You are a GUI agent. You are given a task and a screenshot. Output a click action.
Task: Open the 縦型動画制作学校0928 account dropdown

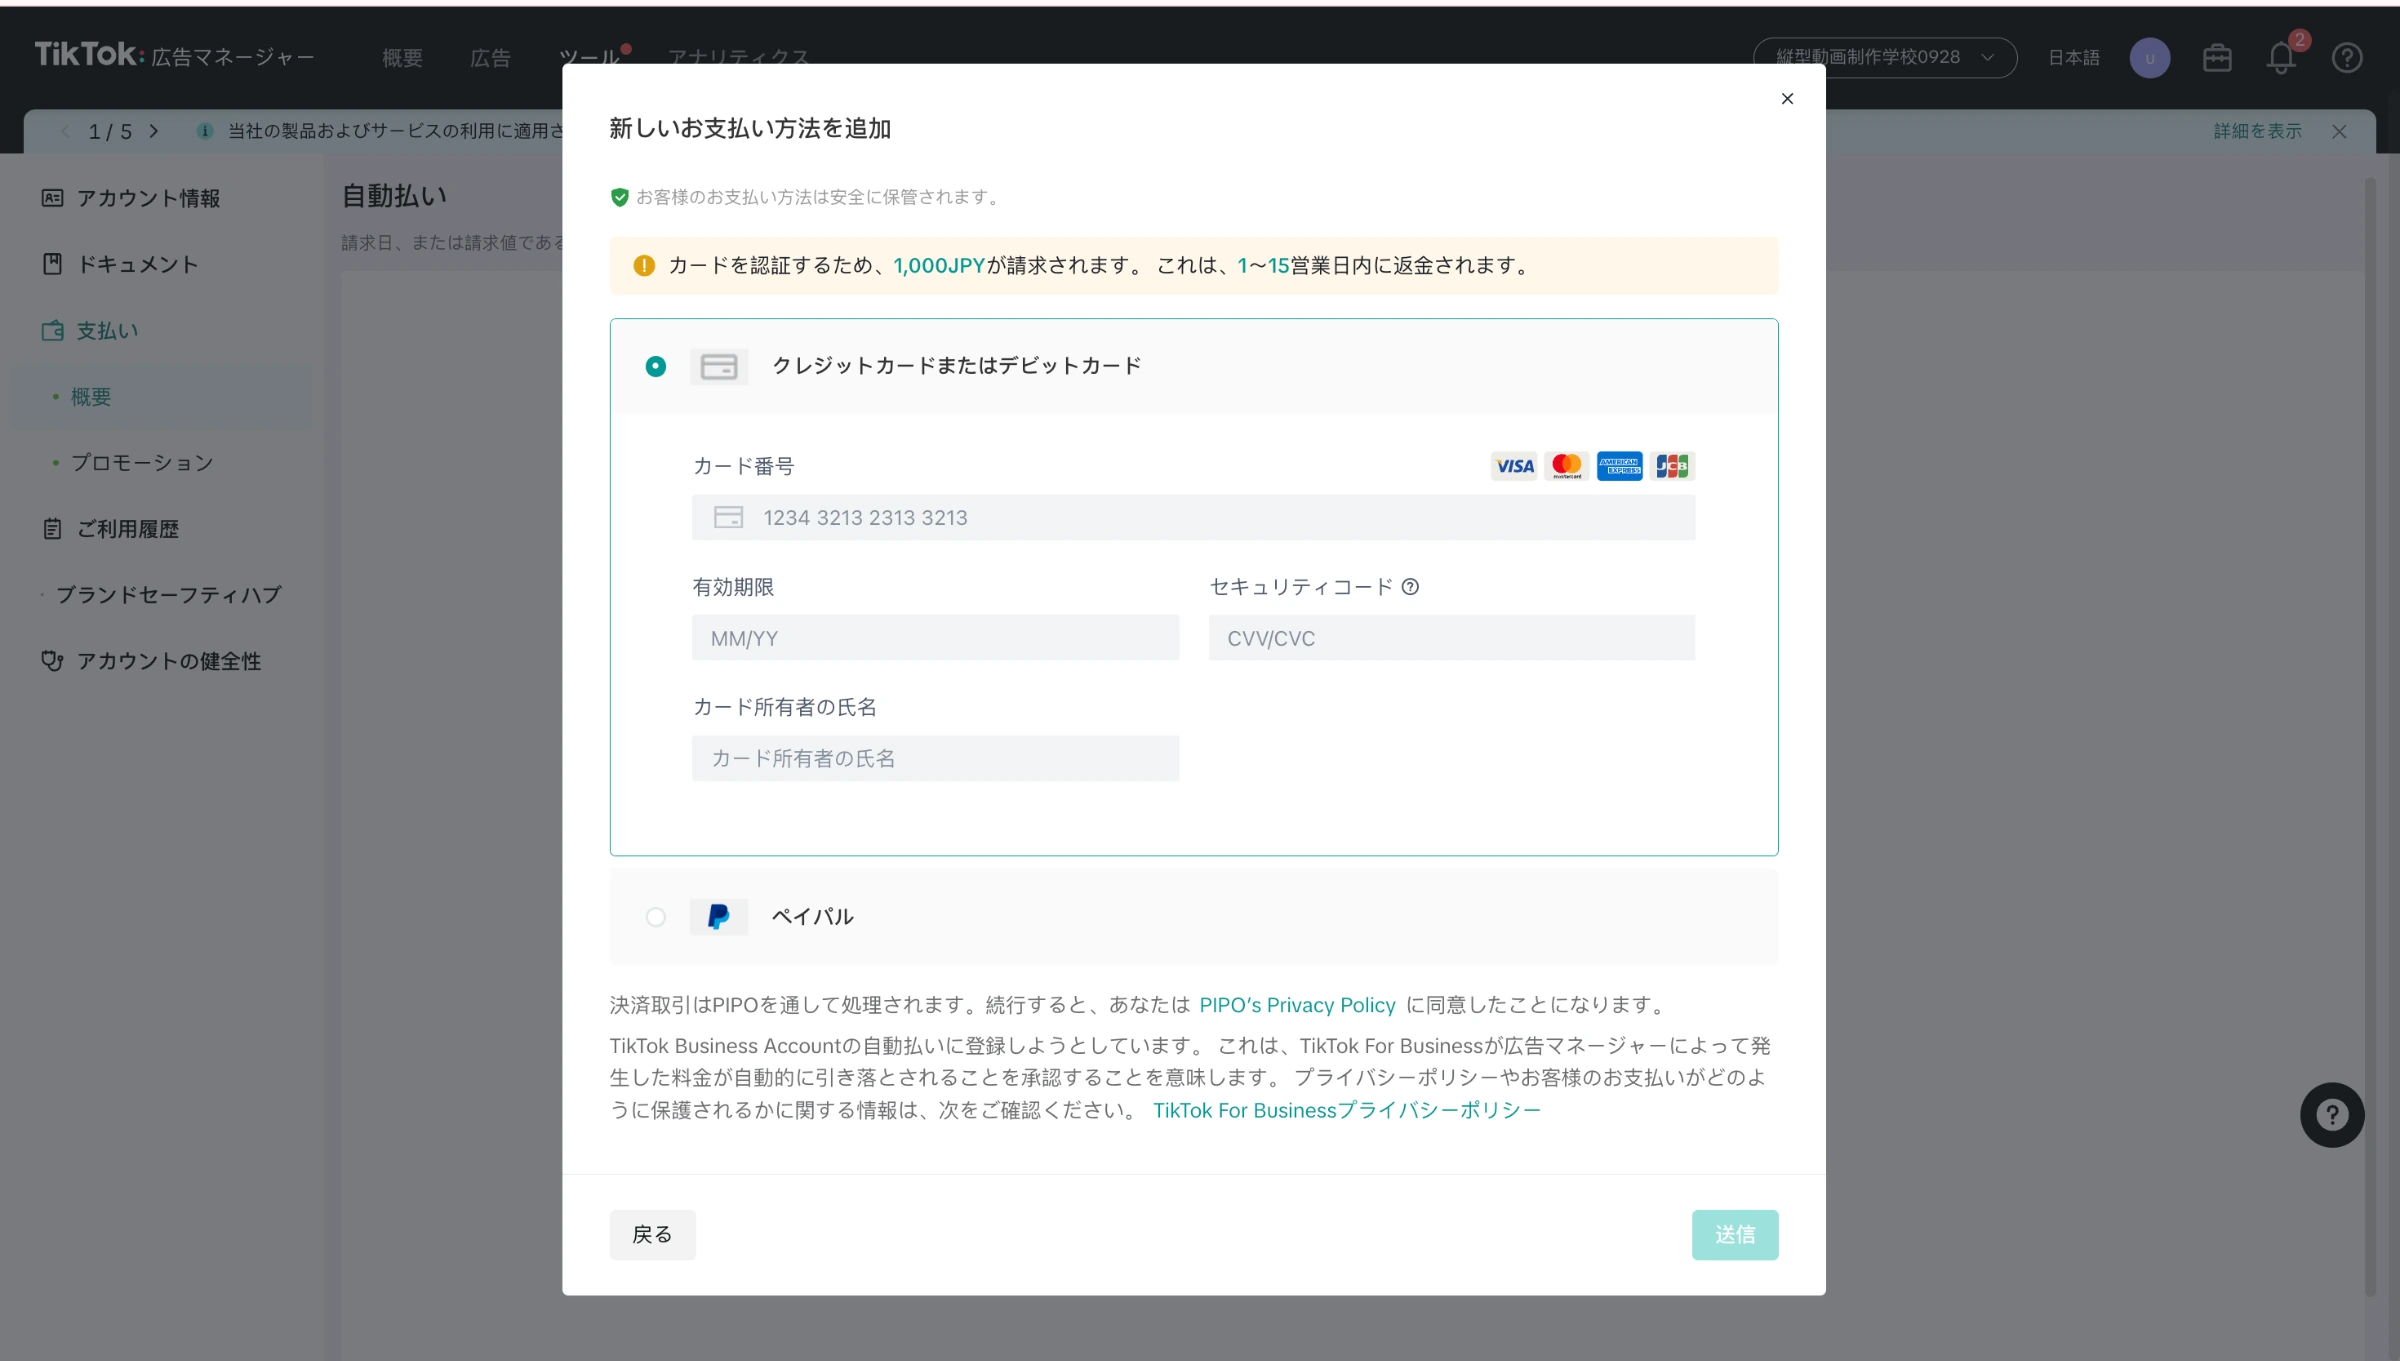[x=1885, y=58]
